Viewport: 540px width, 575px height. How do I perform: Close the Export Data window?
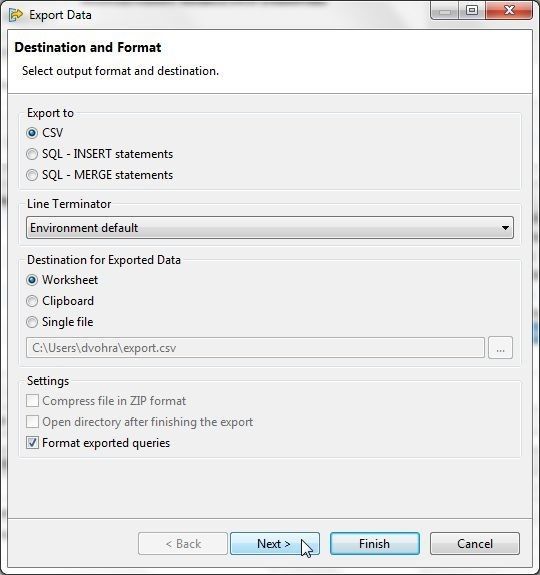[509, 10]
